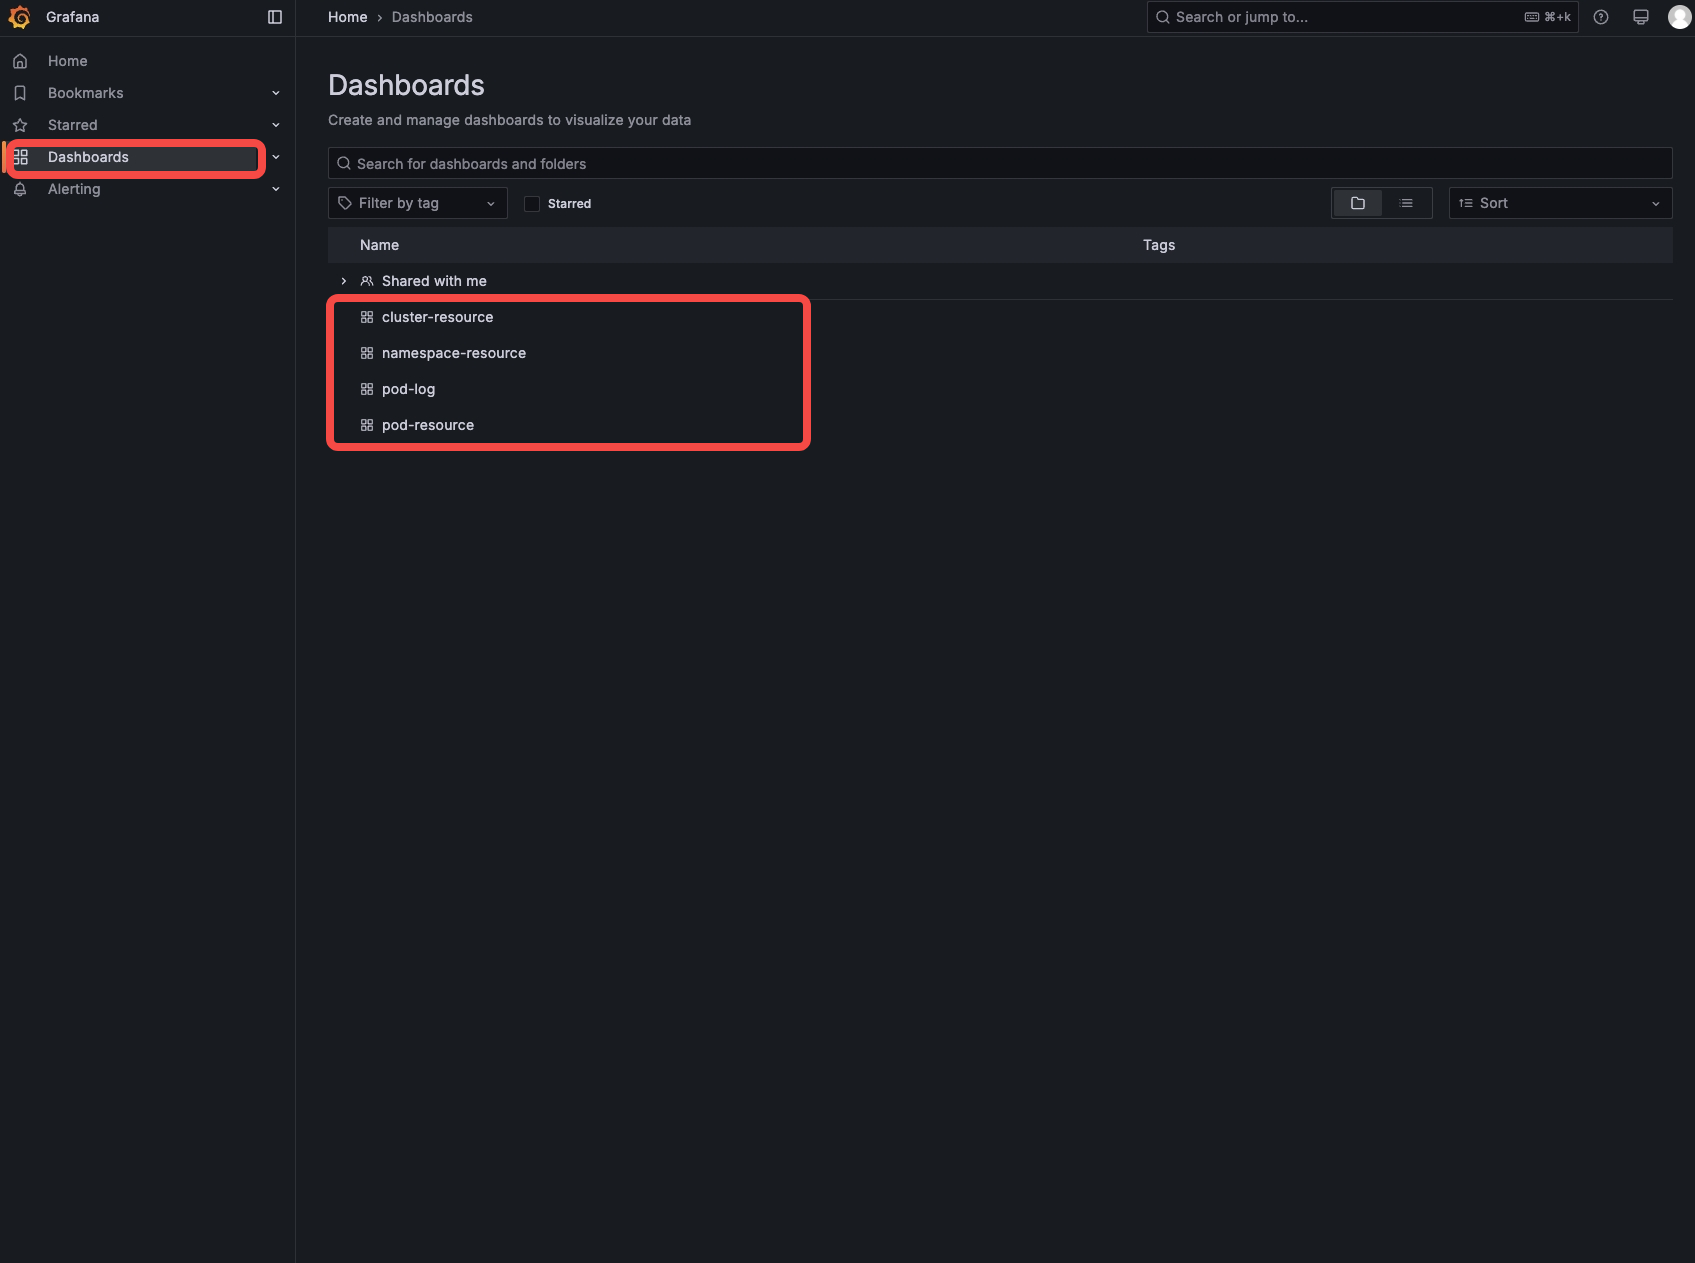Open the news feed monitor icon
The width and height of the screenshot is (1695, 1263).
pos(1641,17)
